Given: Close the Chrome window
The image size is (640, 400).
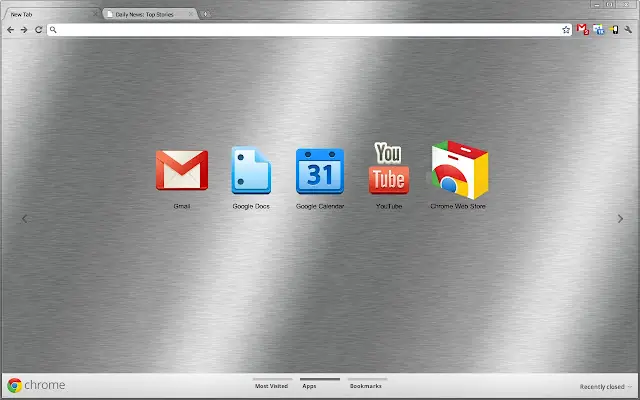Looking at the screenshot, I should click(x=627, y=4).
